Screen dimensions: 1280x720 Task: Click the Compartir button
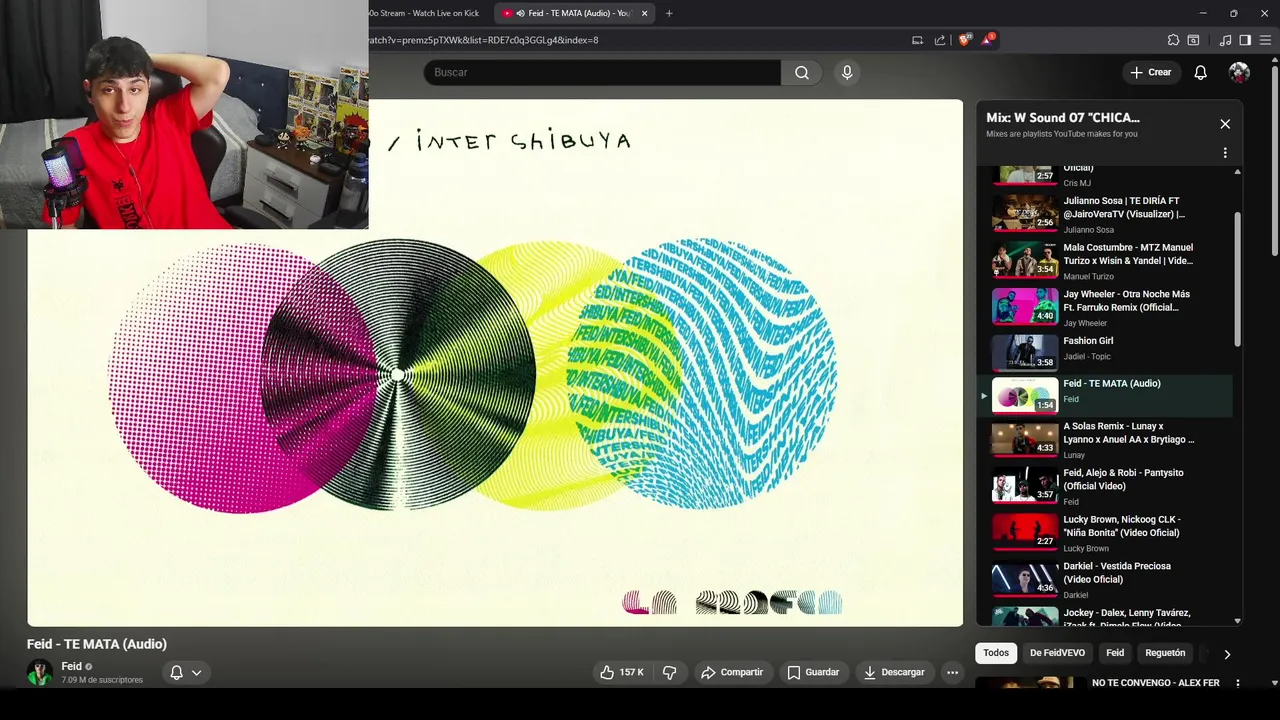tap(732, 672)
